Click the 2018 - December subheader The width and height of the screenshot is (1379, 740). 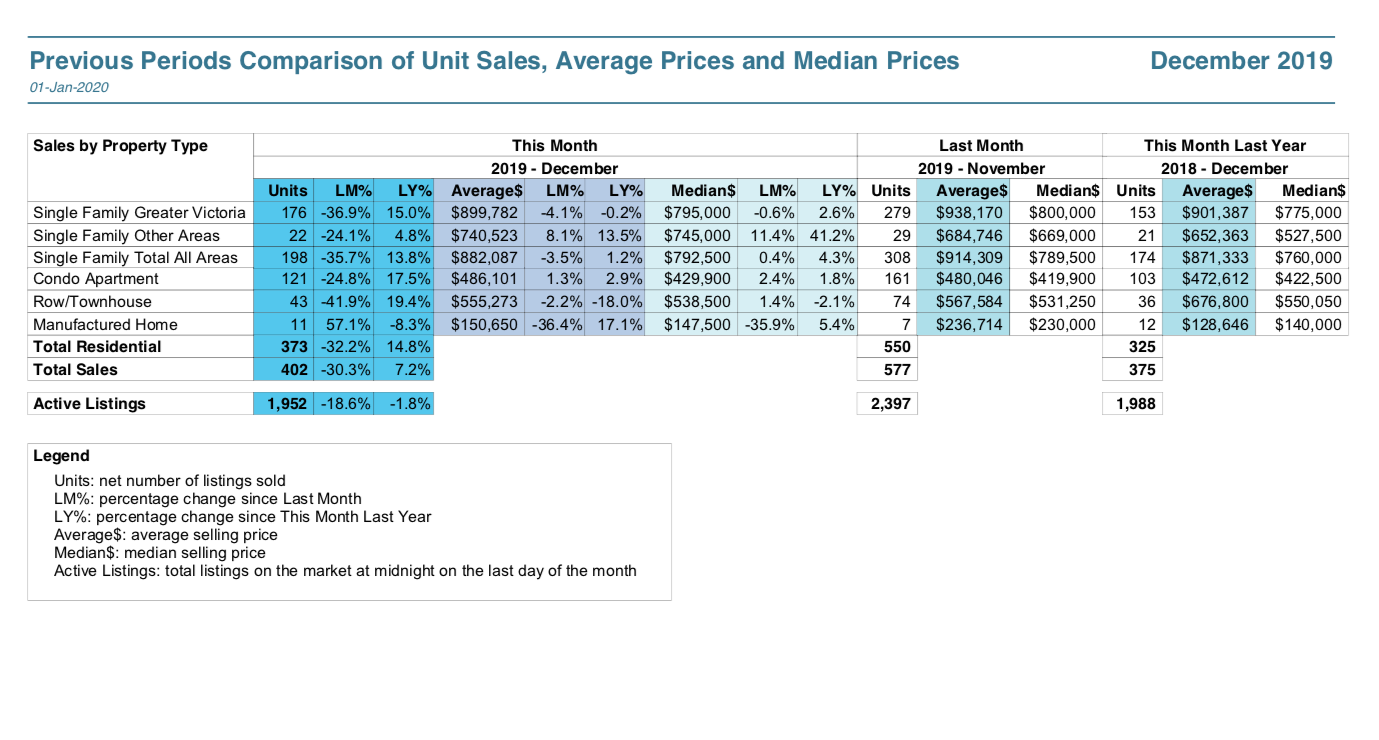pos(1224,169)
